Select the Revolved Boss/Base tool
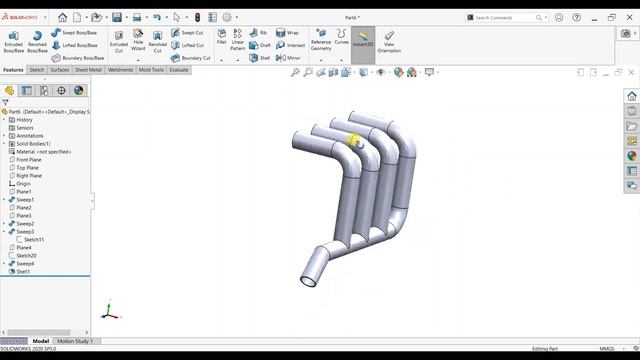The height and width of the screenshot is (360, 640). pos(37,42)
